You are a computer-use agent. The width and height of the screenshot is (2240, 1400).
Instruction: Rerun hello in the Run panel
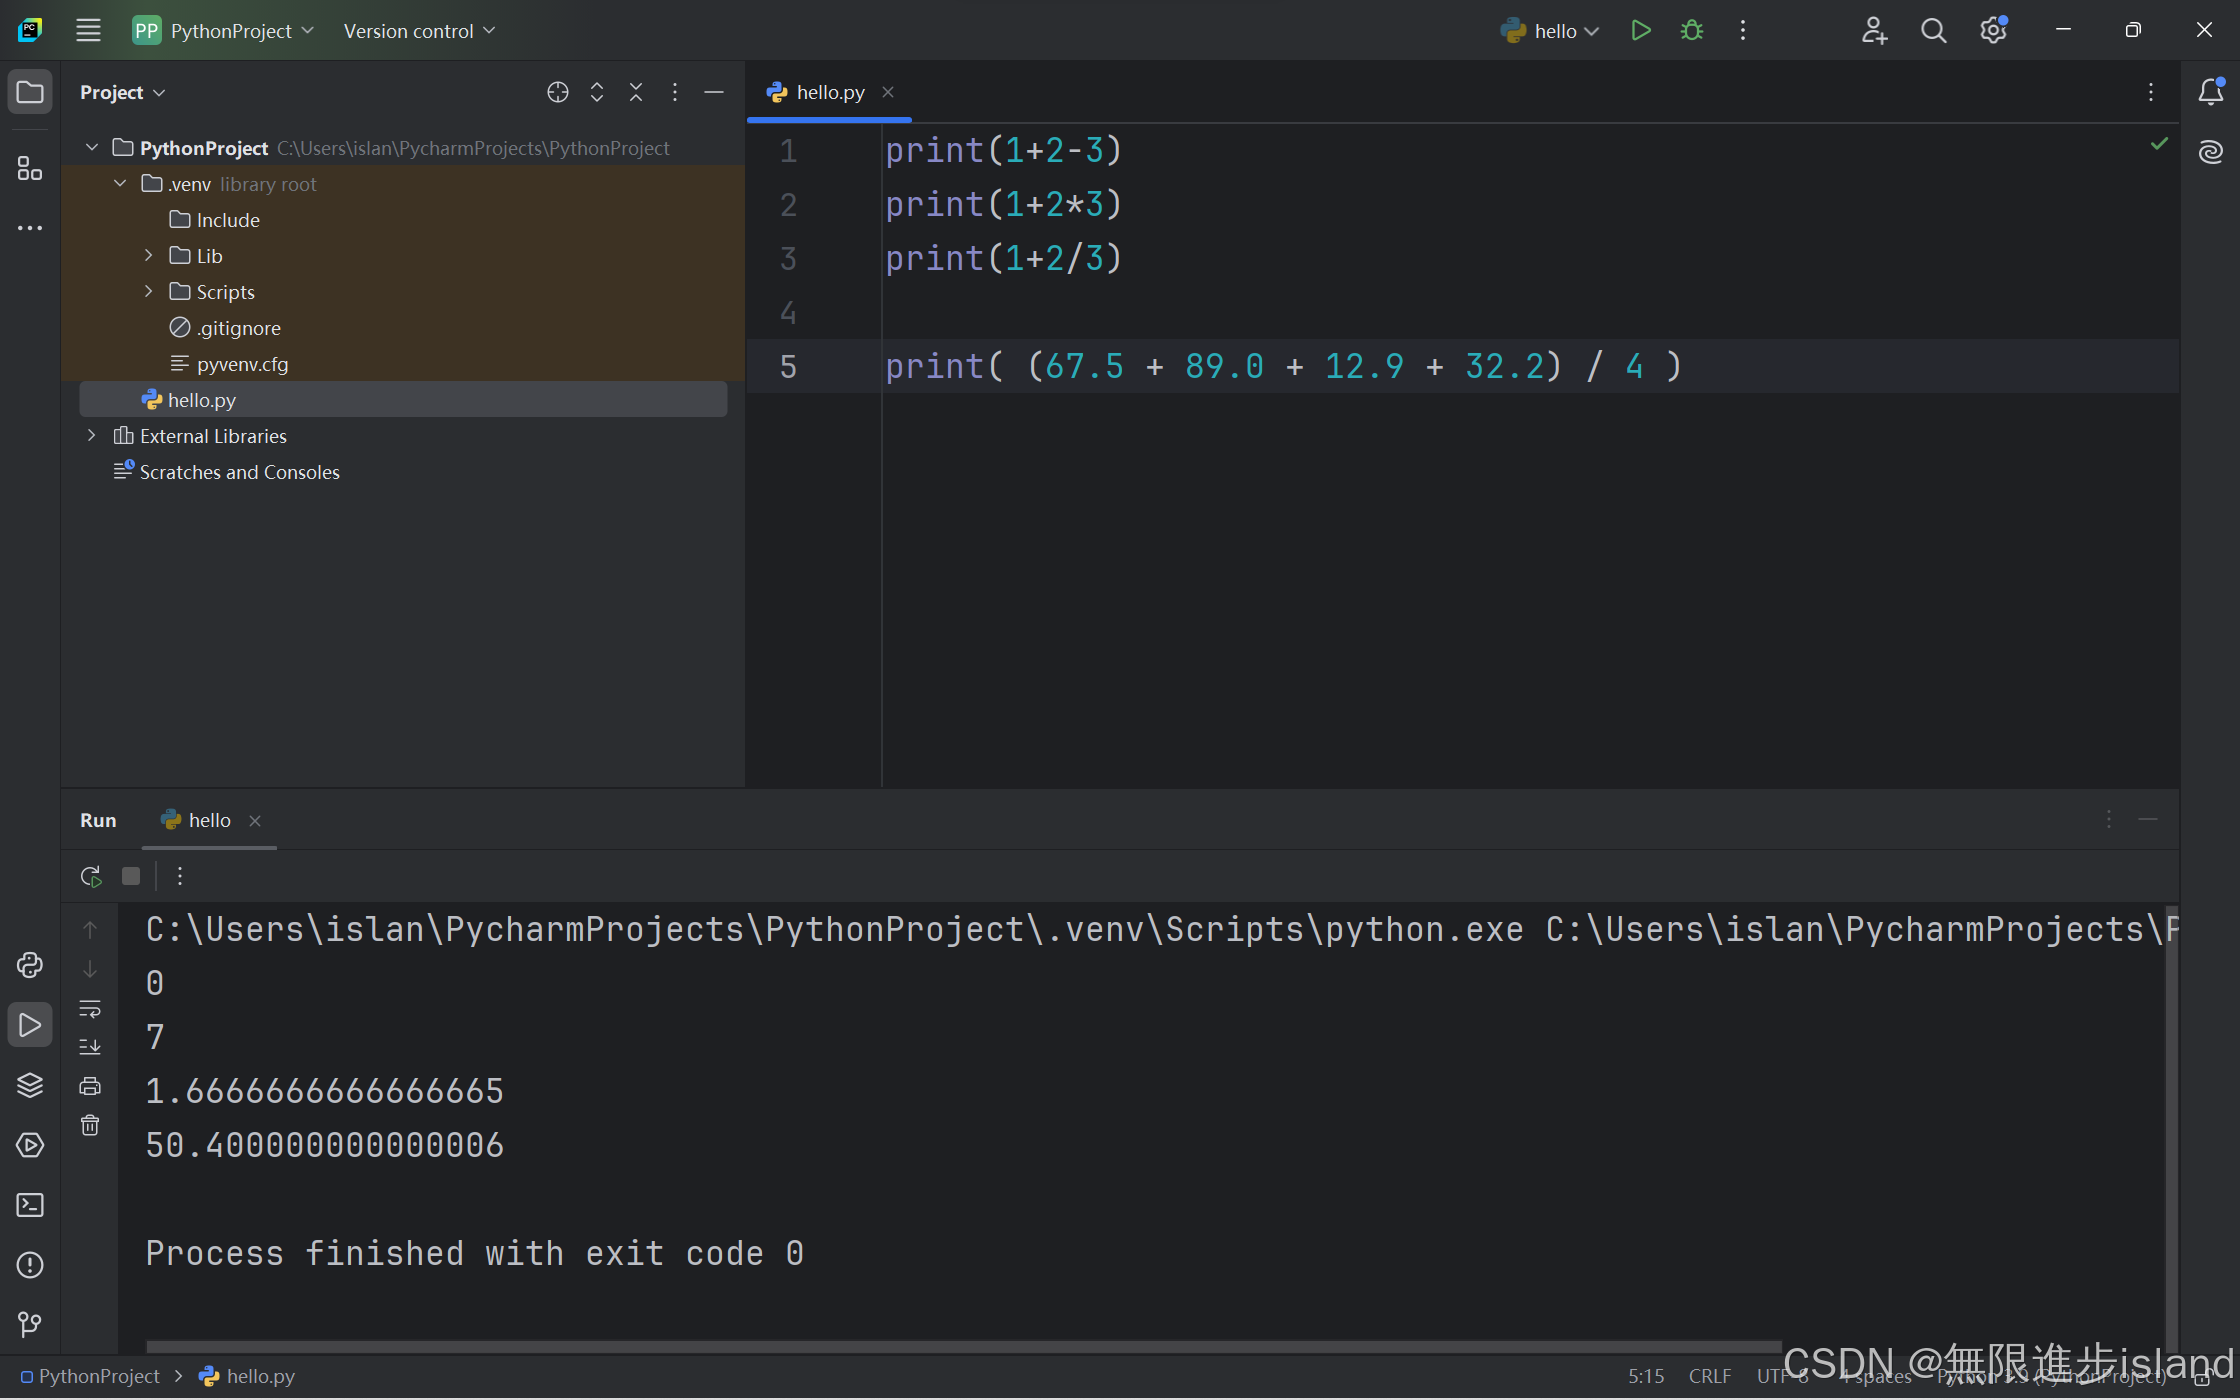pyautogui.click(x=91, y=876)
